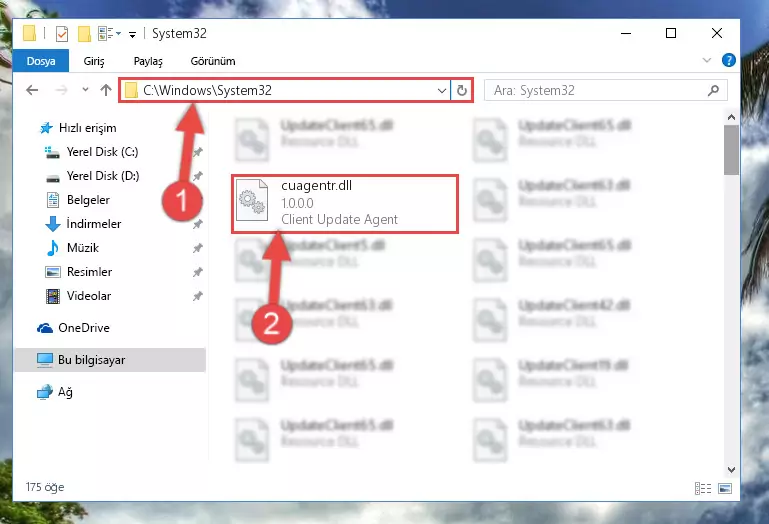This screenshot has width=769, height=524.
Task: Click New folder quick access icon
Action: pyautogui.click(x=84, y=34)
